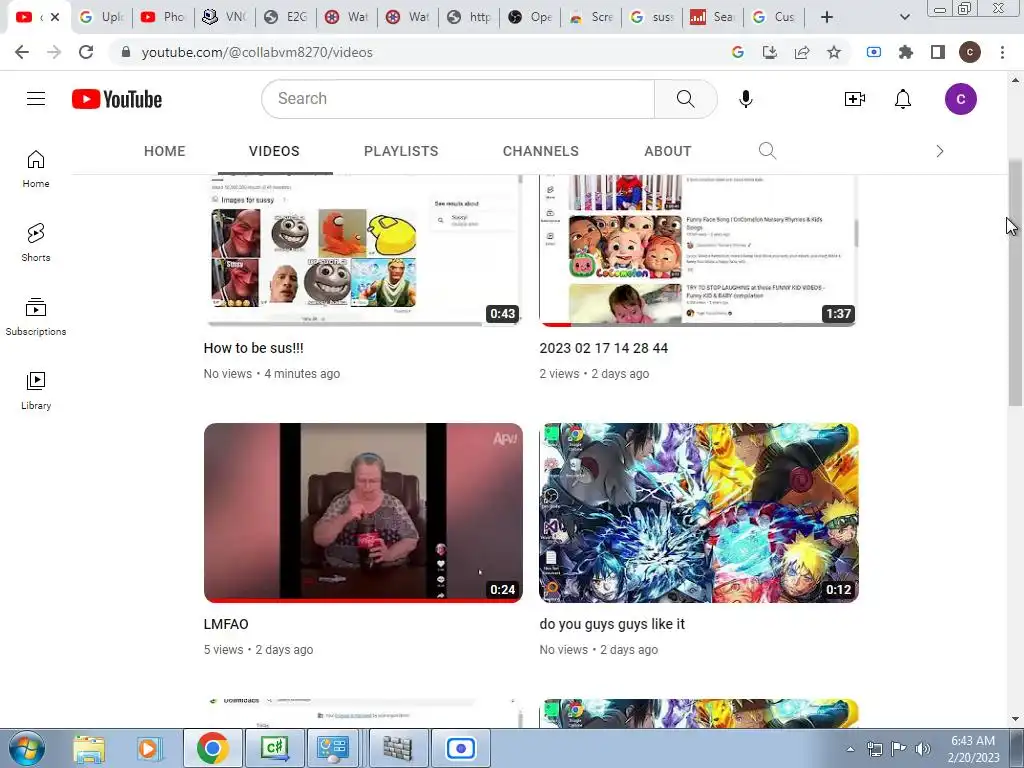
Task: Open the ABOUT tab
Action: pyautogui.click(x=667, y=151)
